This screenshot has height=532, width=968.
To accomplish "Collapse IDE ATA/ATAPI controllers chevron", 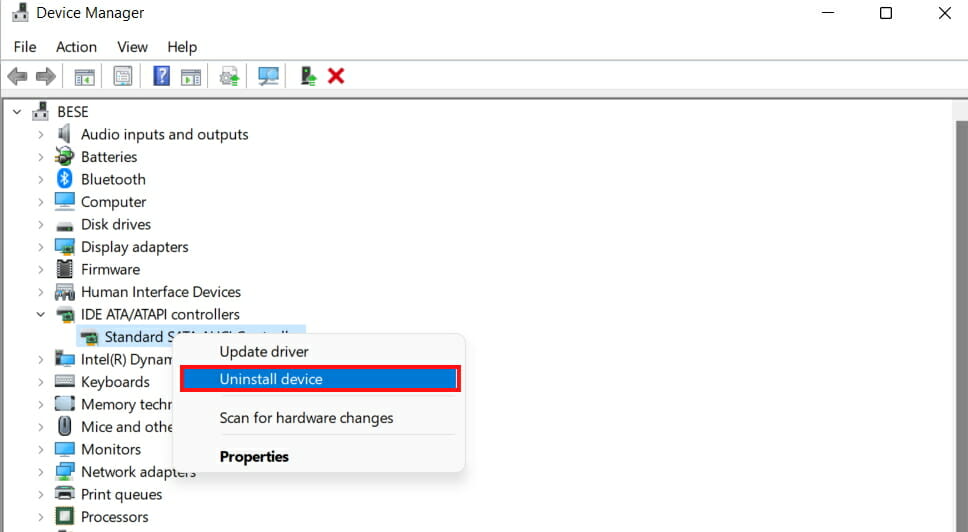I will (41, 314).
